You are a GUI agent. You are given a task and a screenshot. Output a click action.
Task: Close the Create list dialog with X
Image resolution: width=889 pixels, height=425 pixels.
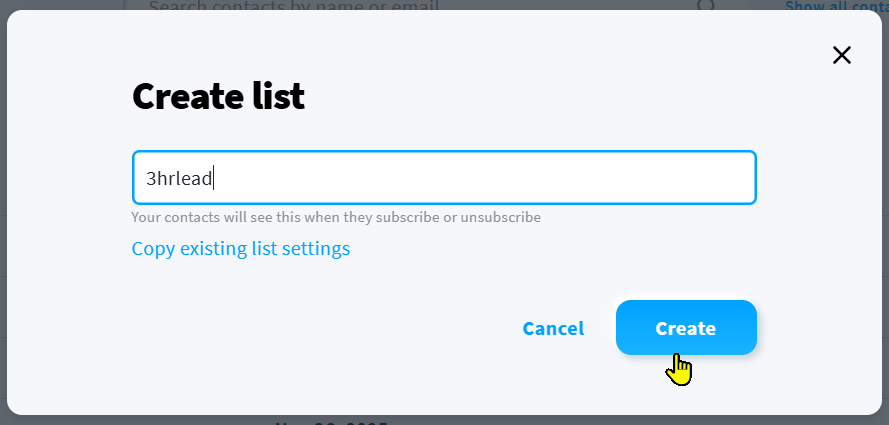tap(842, 55)
